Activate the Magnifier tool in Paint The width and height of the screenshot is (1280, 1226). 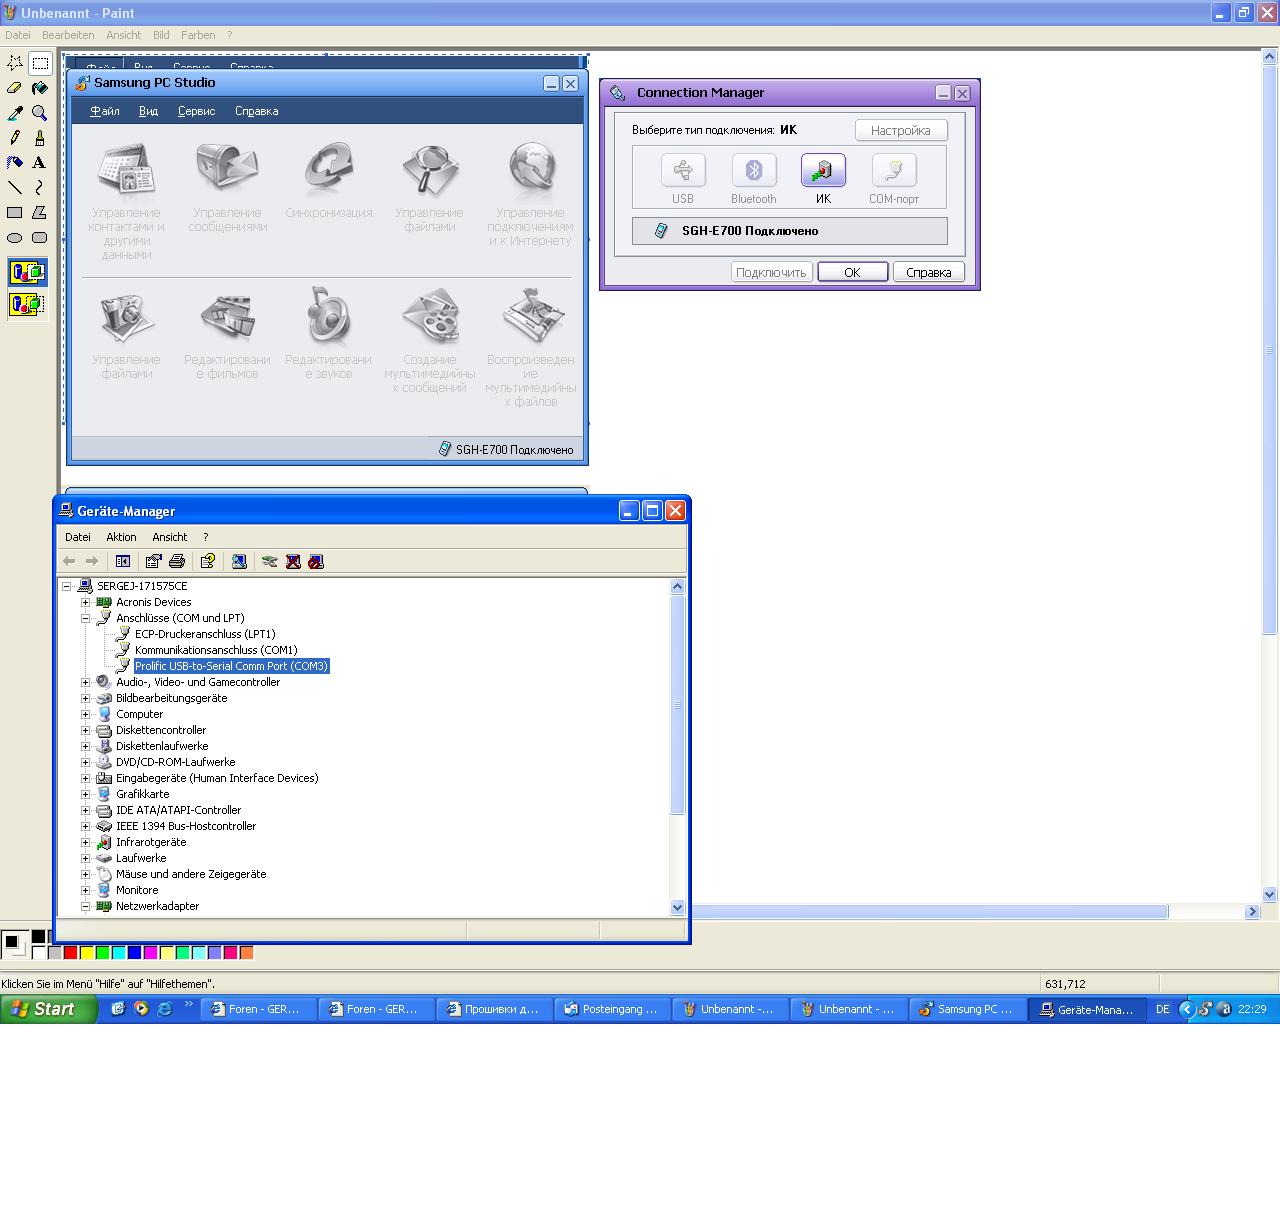click(40, 113)
